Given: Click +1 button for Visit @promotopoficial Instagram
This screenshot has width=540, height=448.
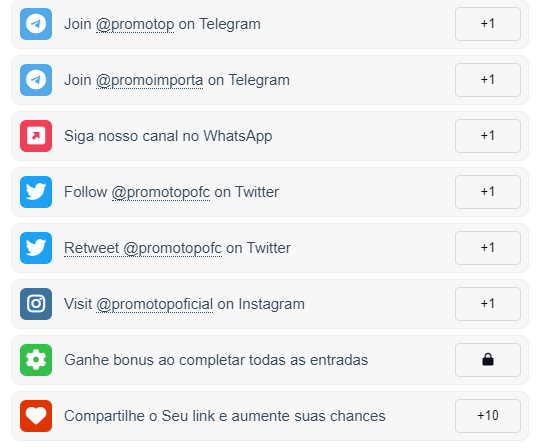Looking at the screenshot, I should click(488, 304).
